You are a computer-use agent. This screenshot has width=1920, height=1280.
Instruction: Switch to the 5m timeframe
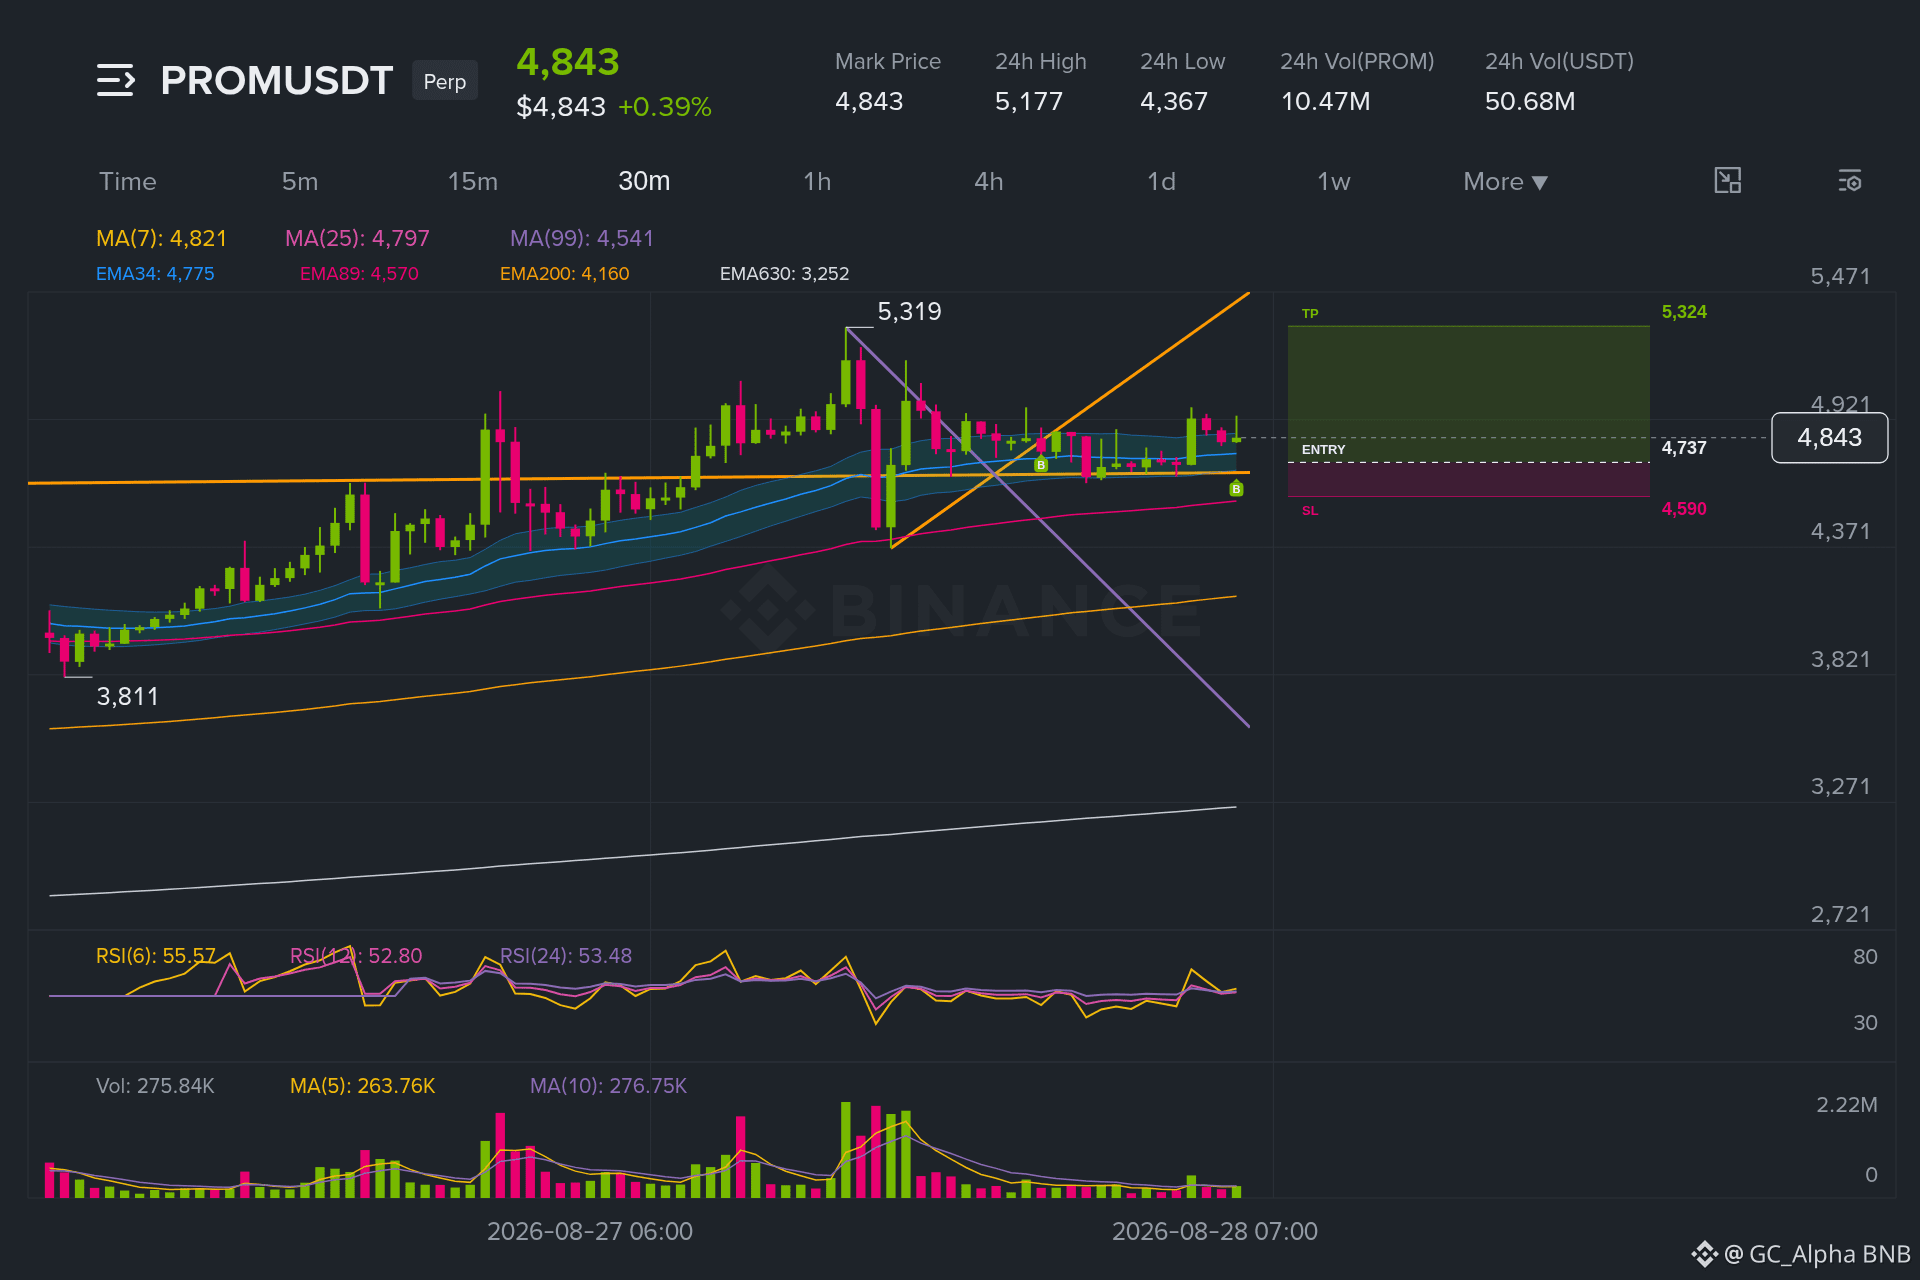[300, 182]
